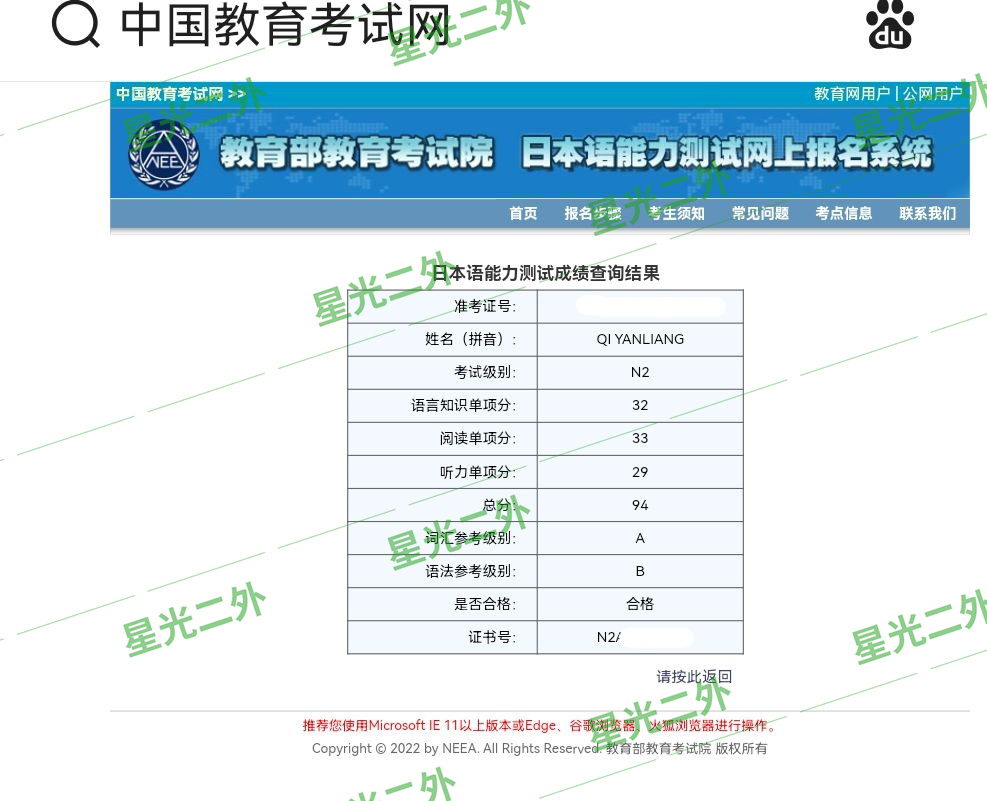Open the 中国教育考试网 >> link

point(181,94)
